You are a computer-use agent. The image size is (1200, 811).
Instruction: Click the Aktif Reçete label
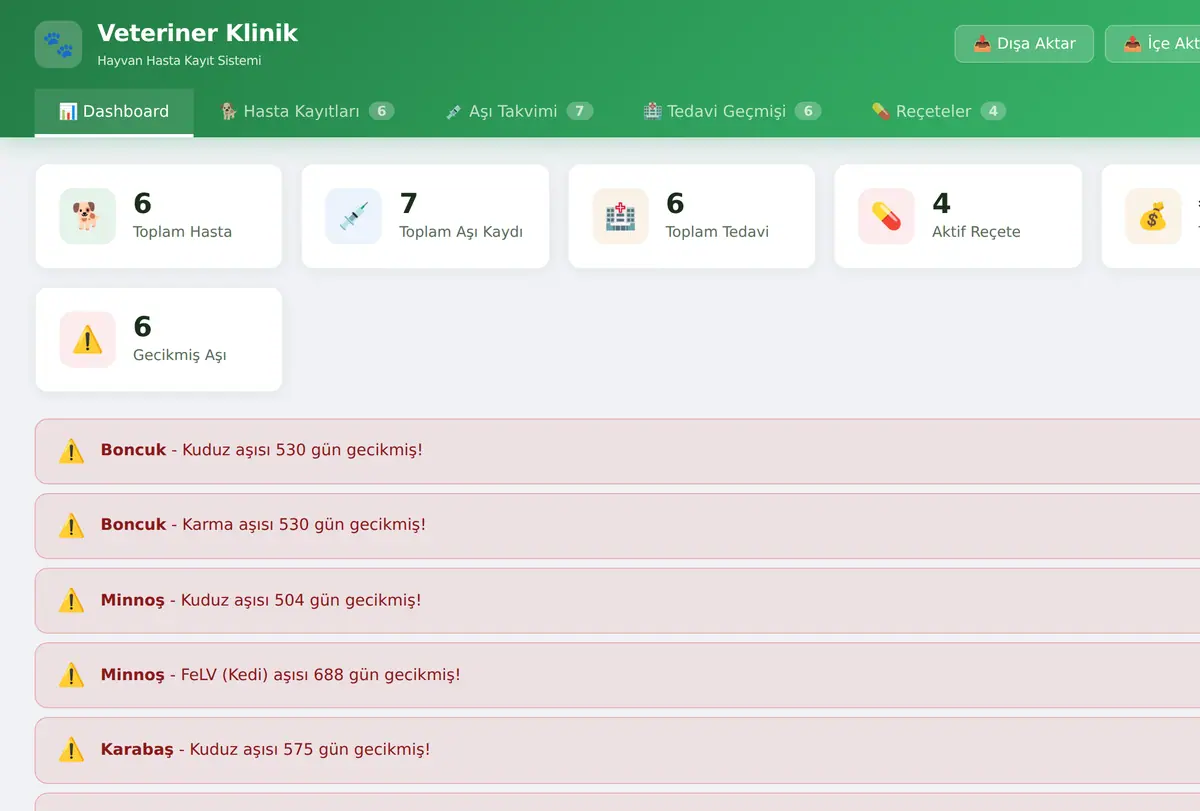(976, 232)
